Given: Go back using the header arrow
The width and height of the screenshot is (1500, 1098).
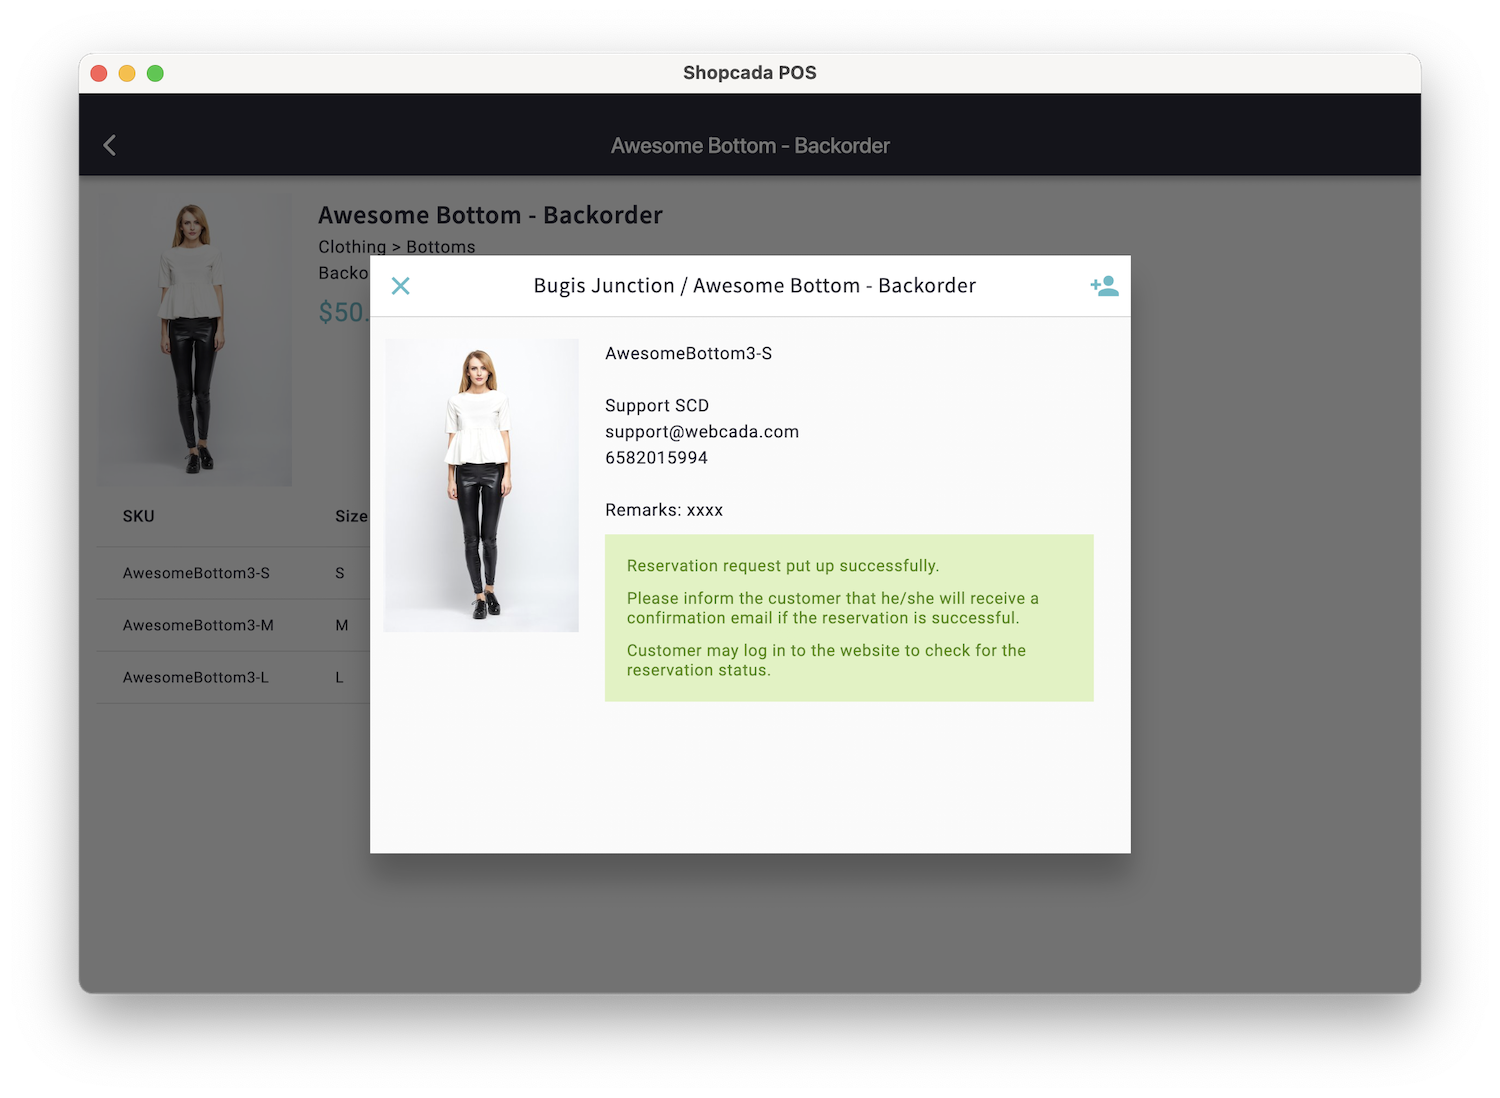Looking at the screenshot, I should click(110, 145).
